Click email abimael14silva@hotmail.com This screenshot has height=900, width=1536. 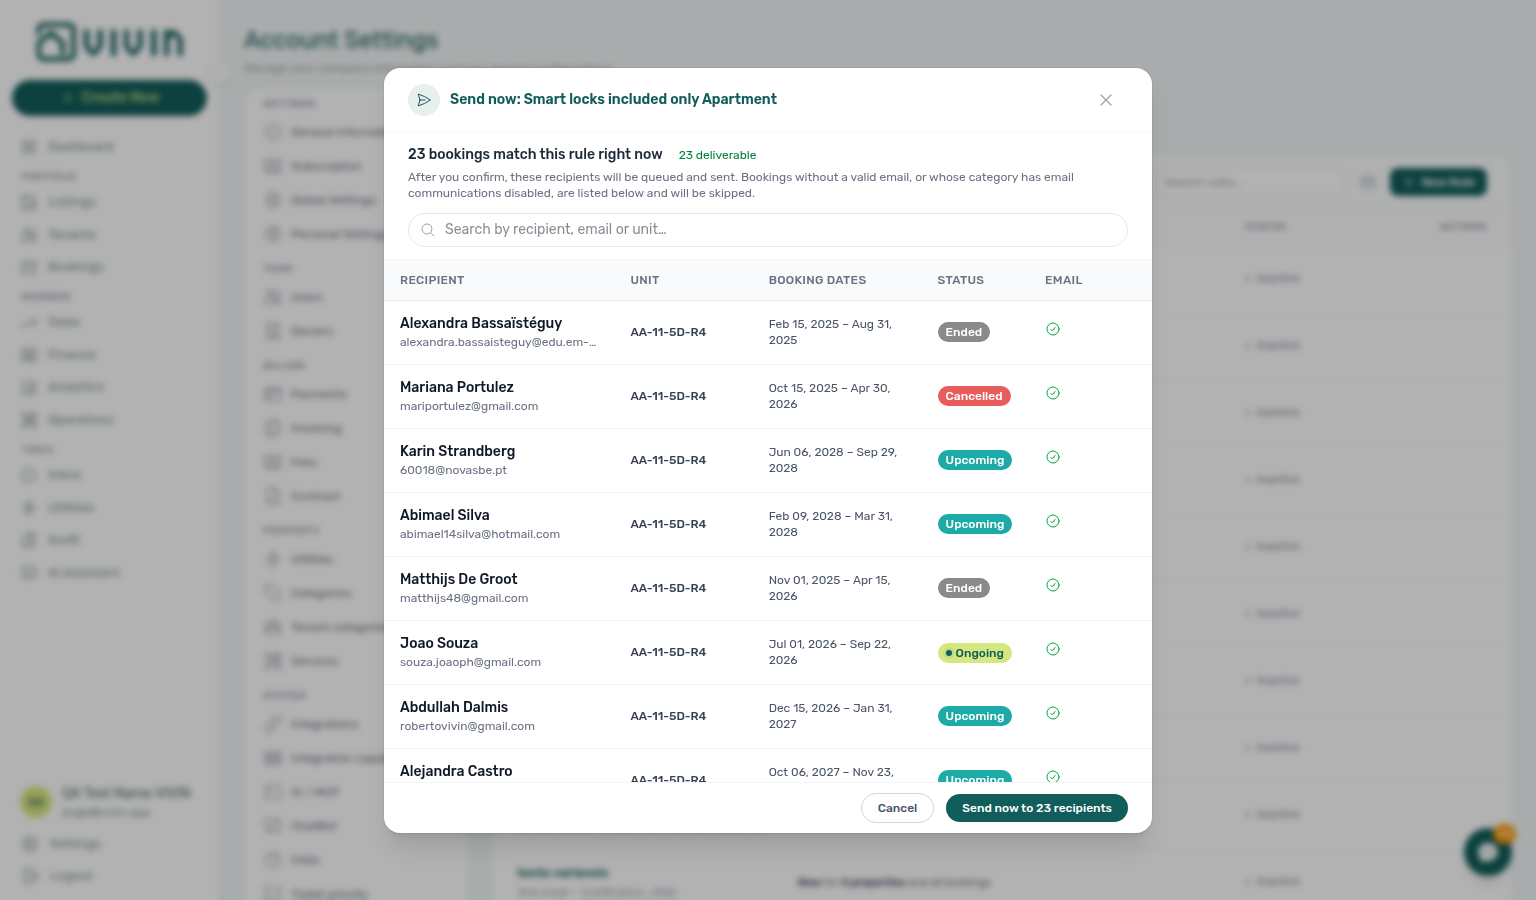pyautogui.click(x=480, y=534)
